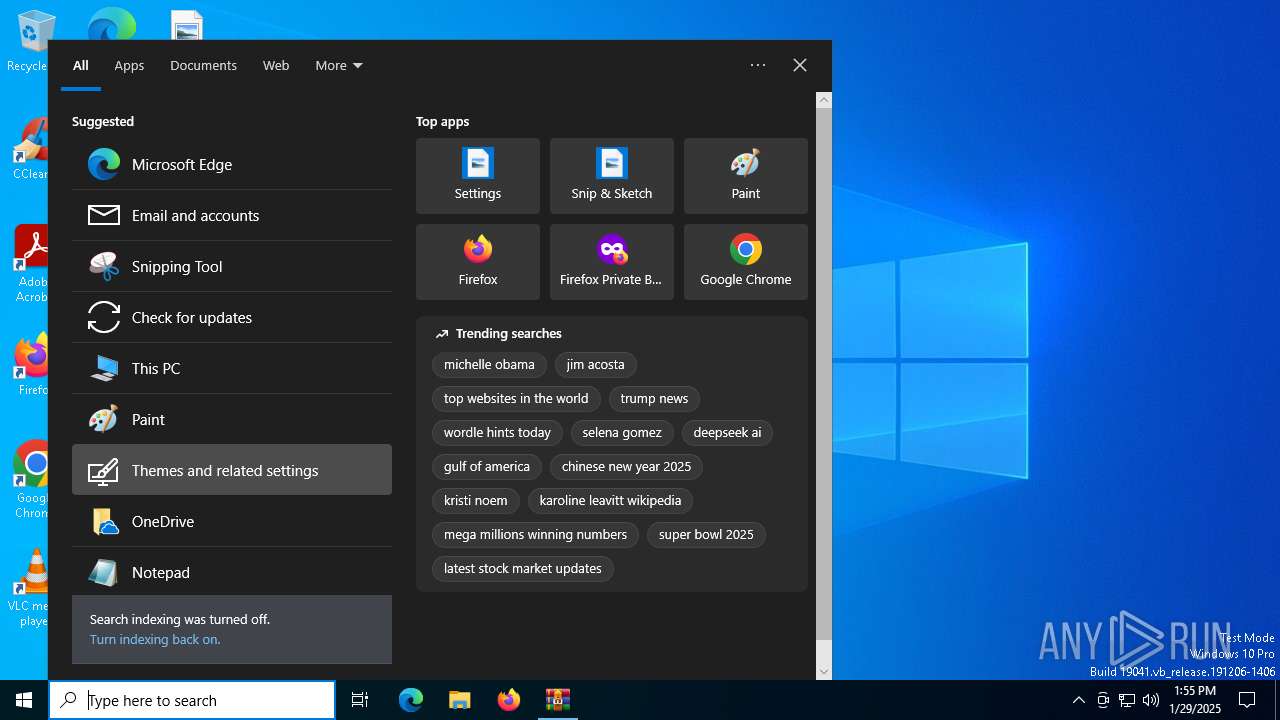Screen dimensions: 1280x720
Task: Launch Firefox tile in Top apps
Action: pyautogui.click(x=478, y=262)
